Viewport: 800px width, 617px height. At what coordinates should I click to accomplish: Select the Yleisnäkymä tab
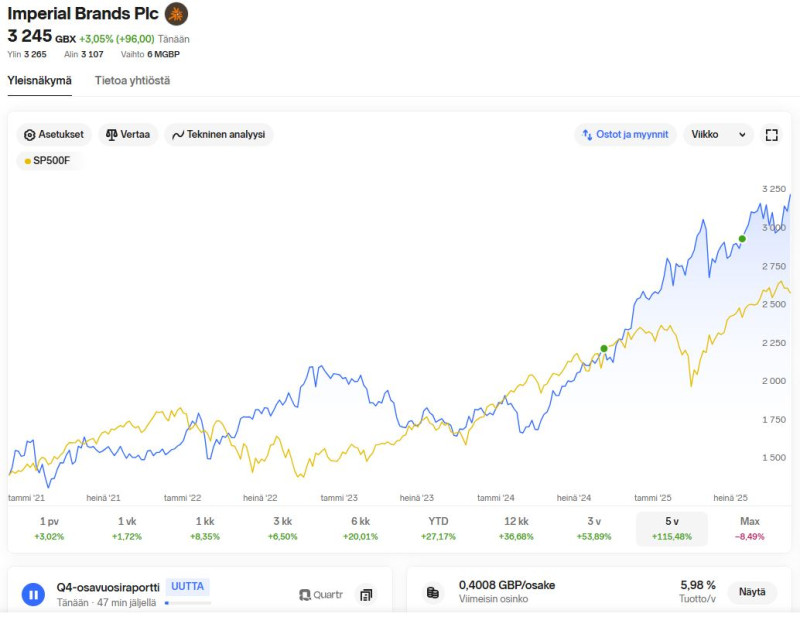click(40, 80)
